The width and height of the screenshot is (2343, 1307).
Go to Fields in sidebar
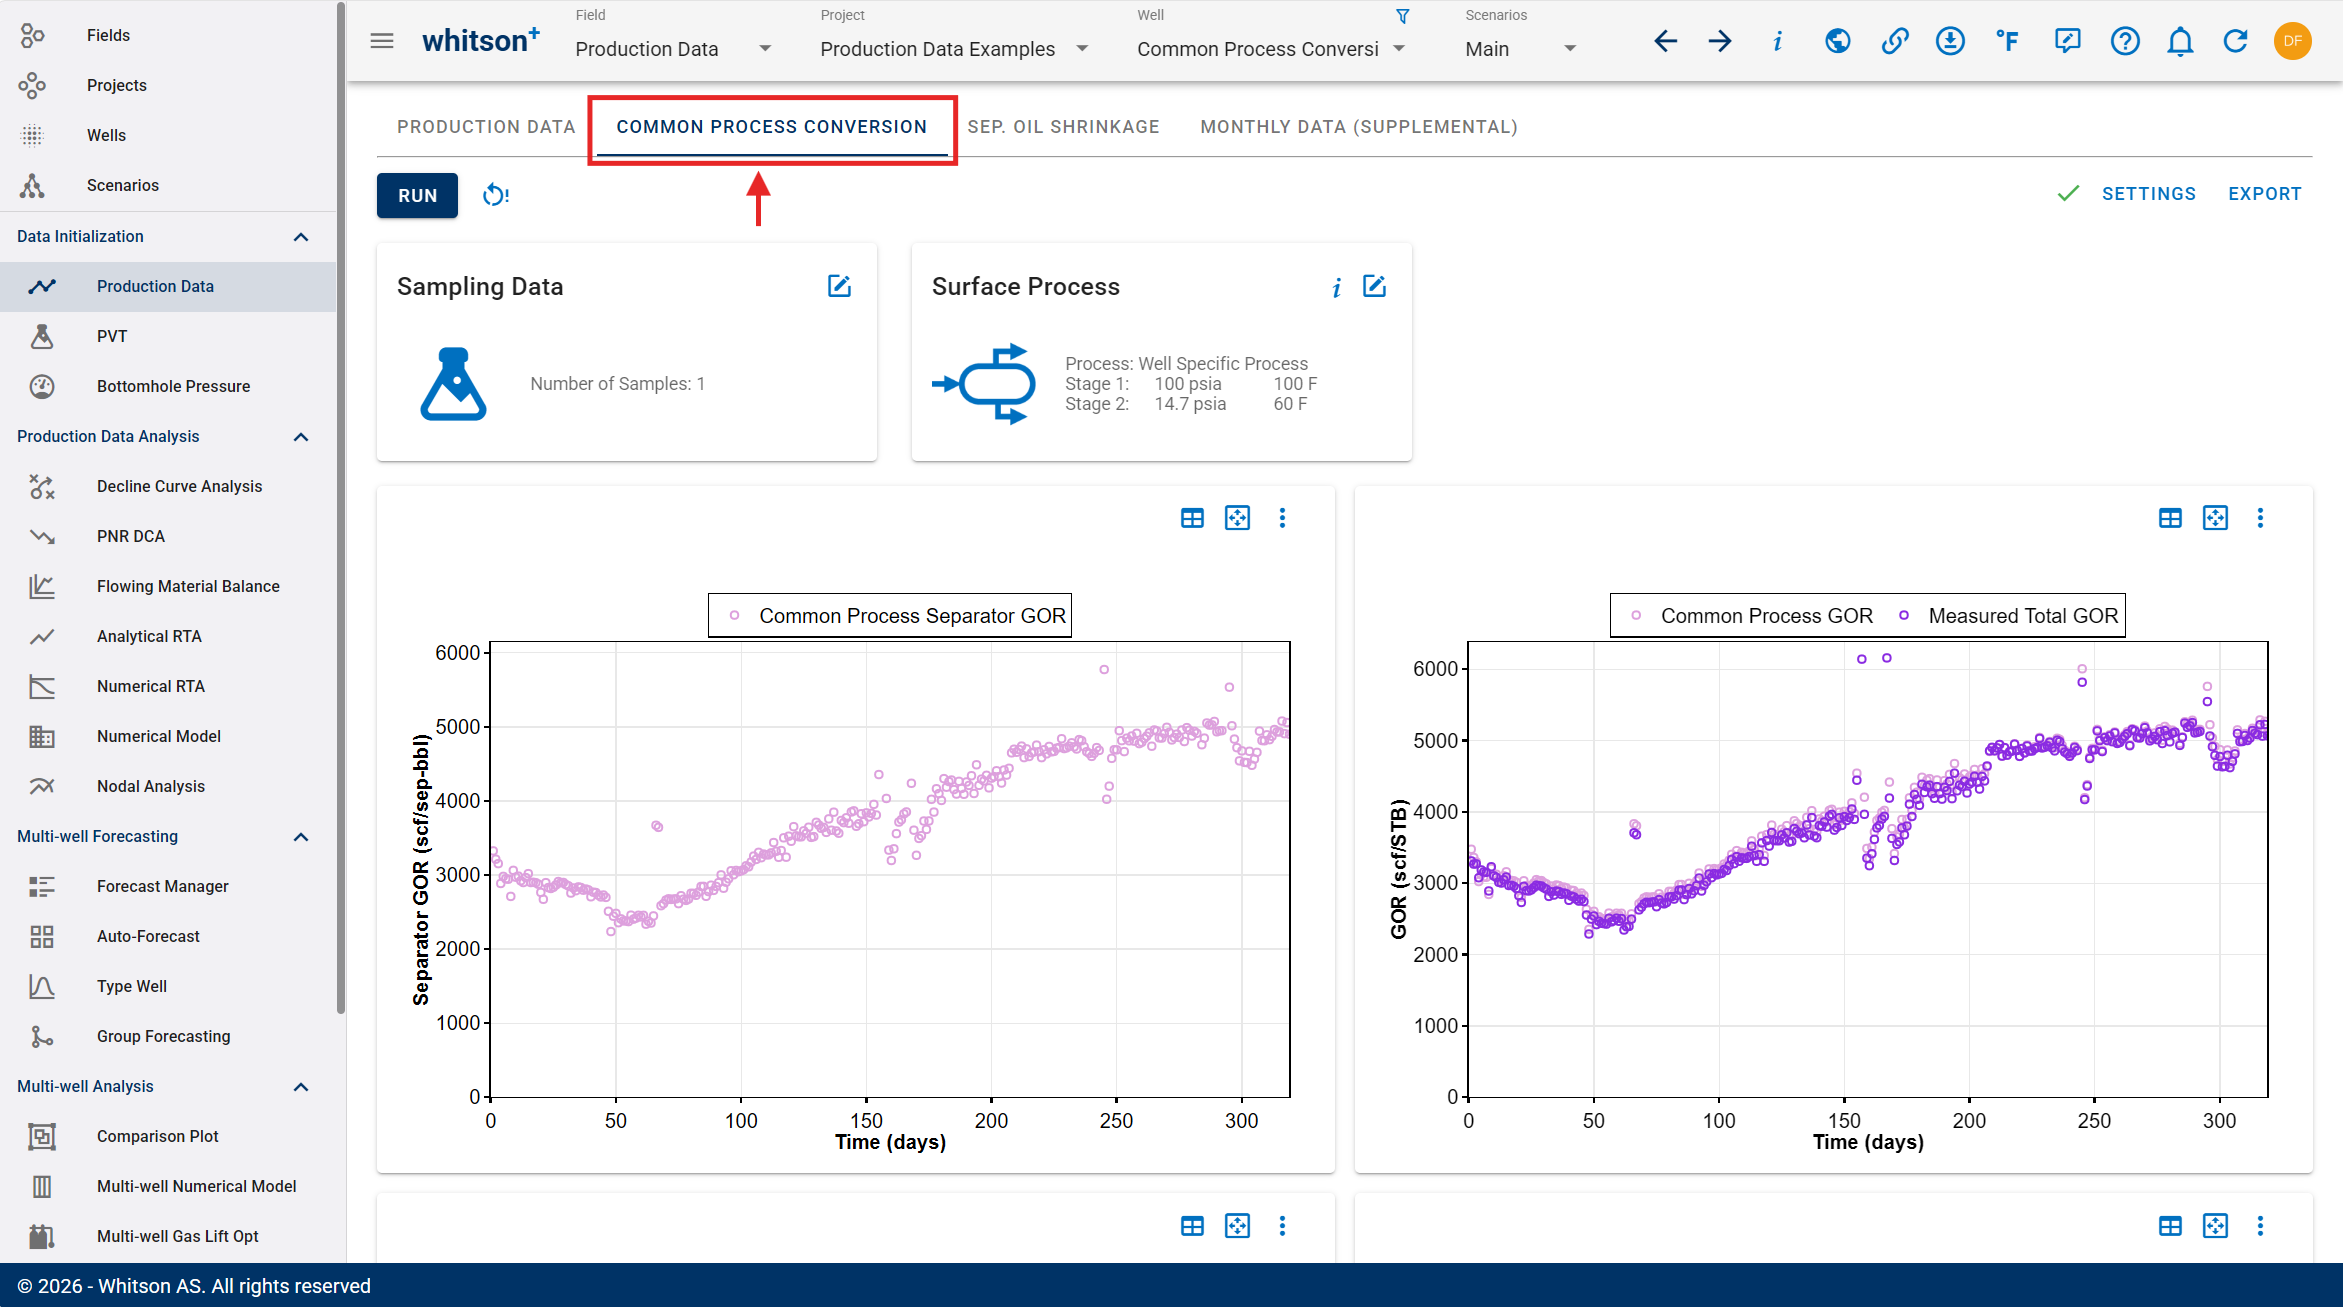pyautogui.click(x=168, y=35)
